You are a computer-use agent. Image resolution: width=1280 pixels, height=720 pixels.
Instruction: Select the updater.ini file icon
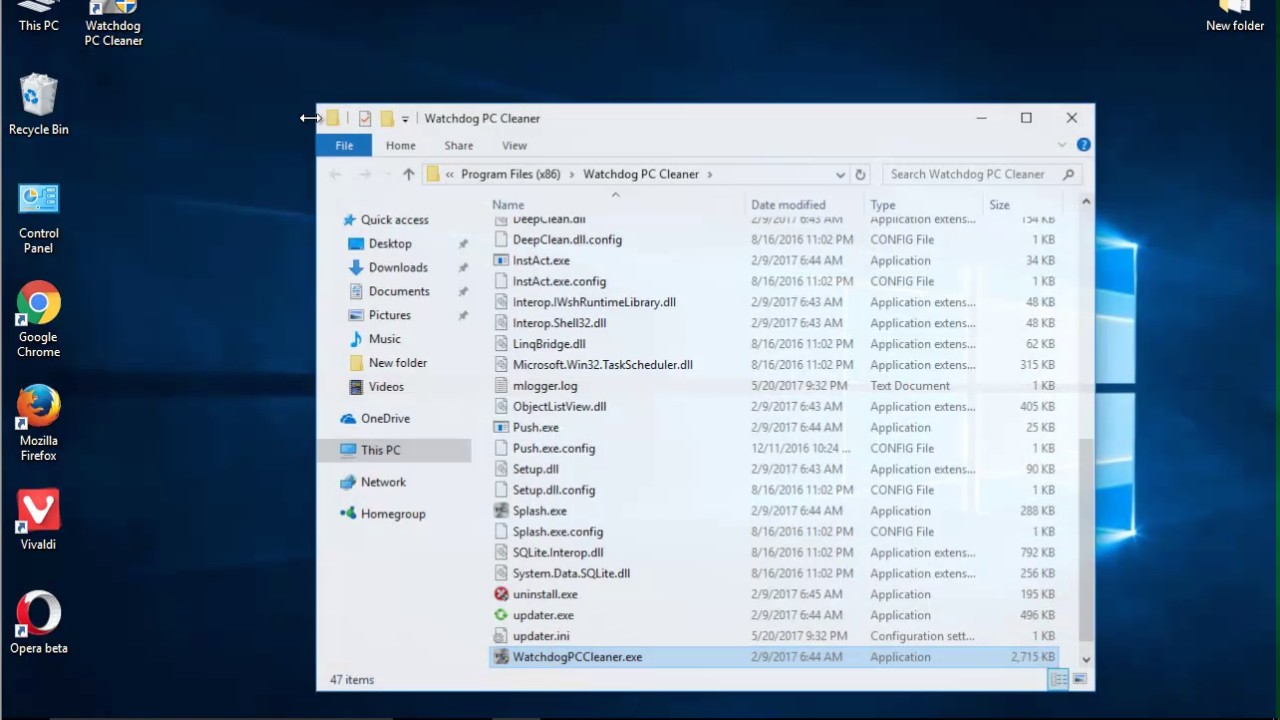coord(501,636)
